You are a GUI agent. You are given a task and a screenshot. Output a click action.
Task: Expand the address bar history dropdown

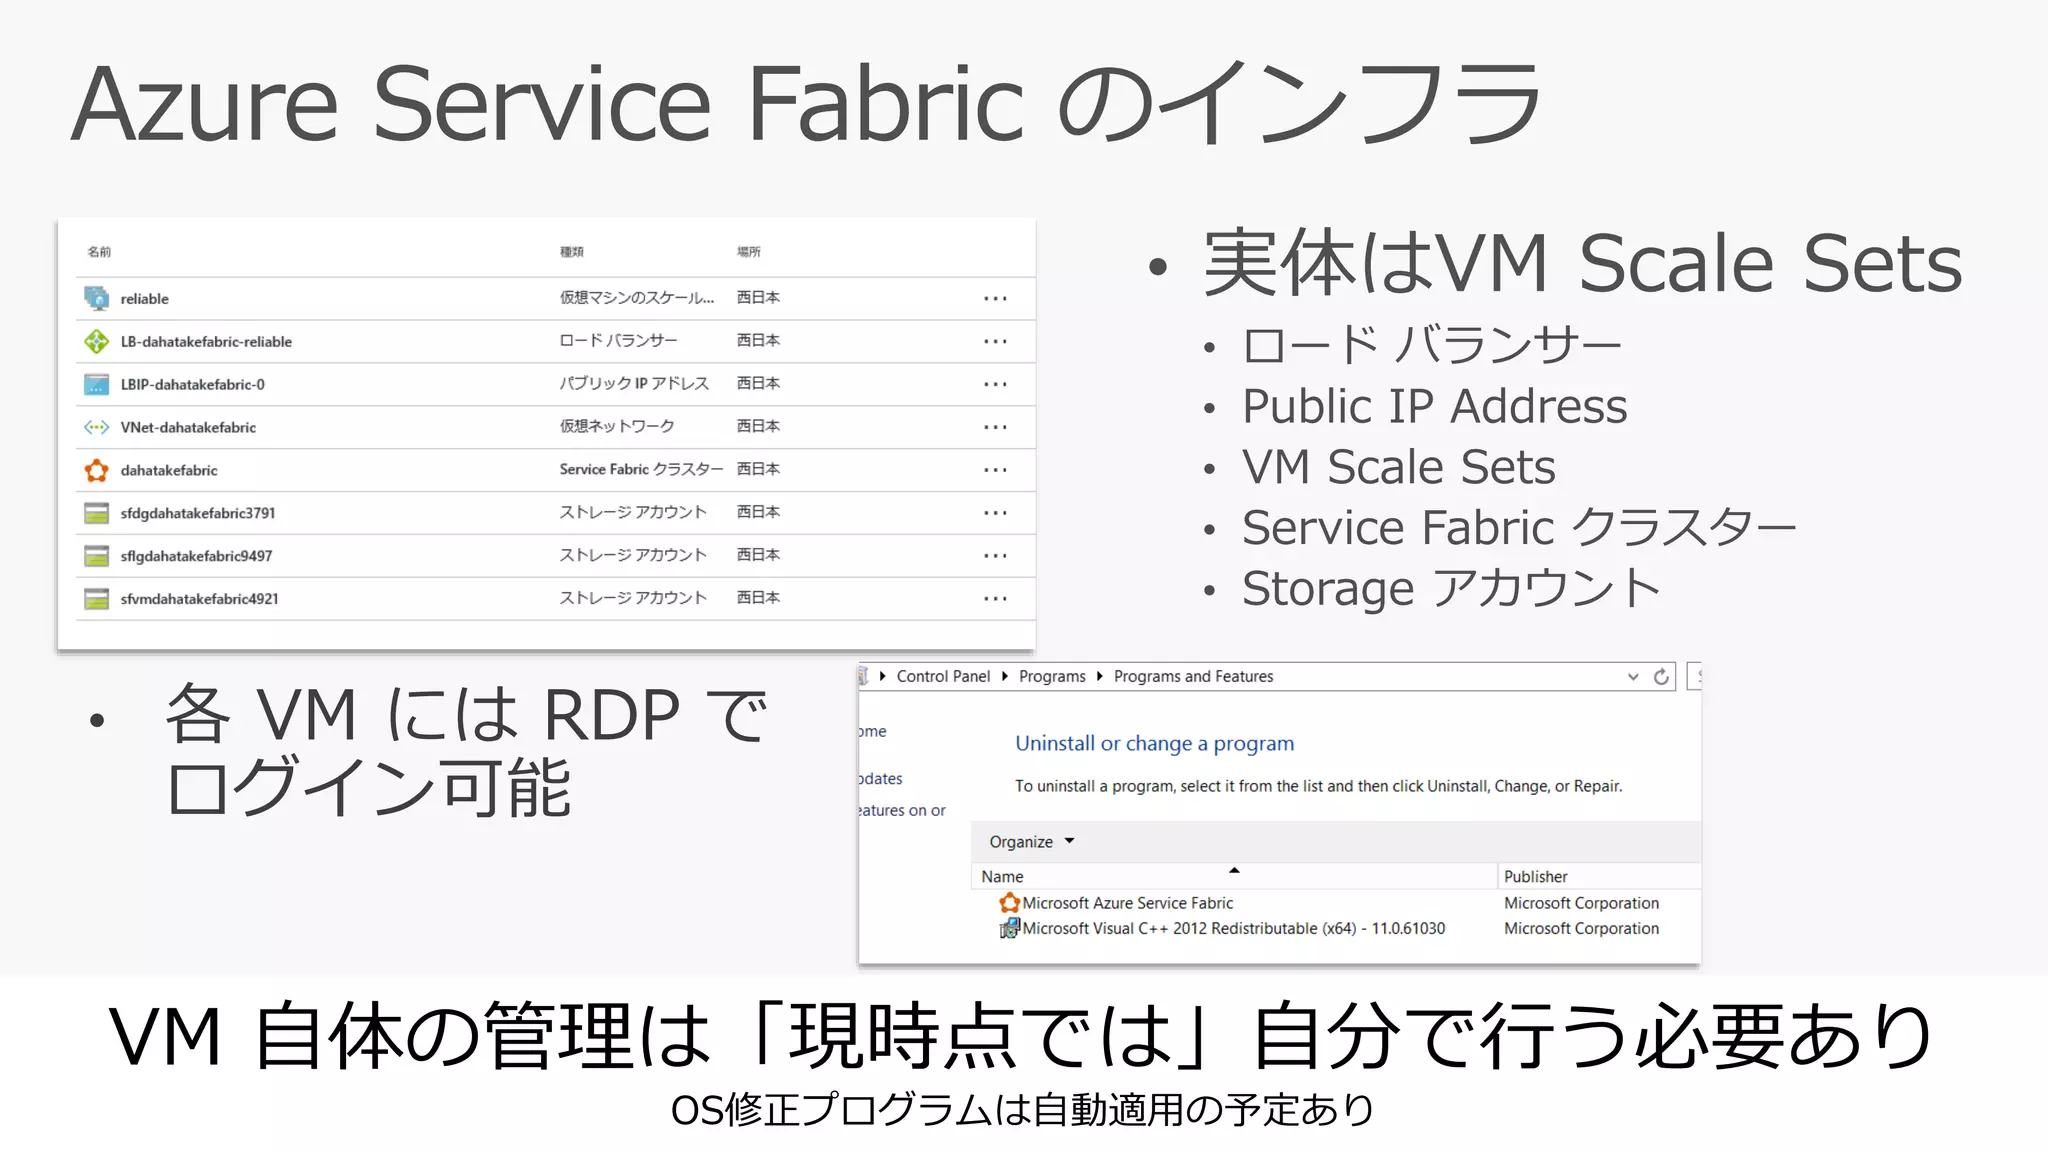tap(1633, 677)
